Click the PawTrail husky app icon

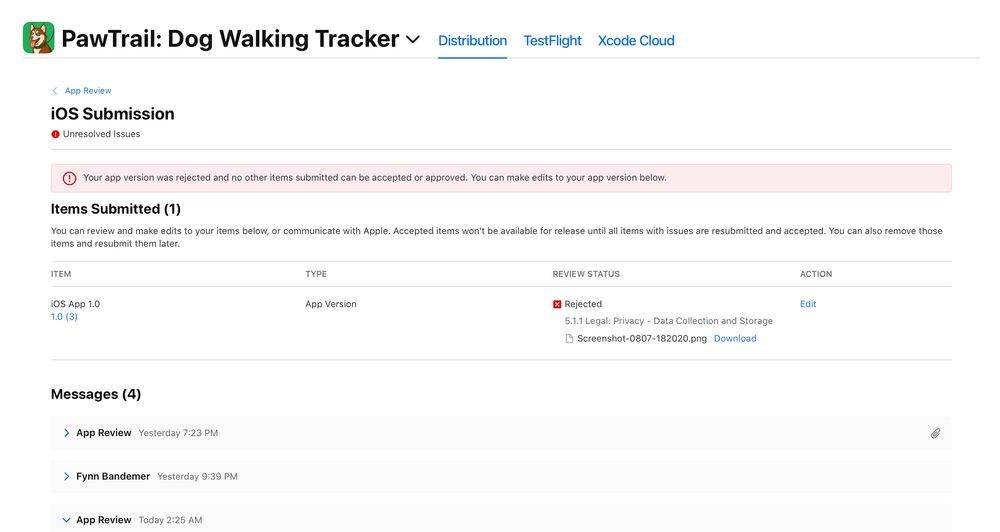(x=38, y=38)
